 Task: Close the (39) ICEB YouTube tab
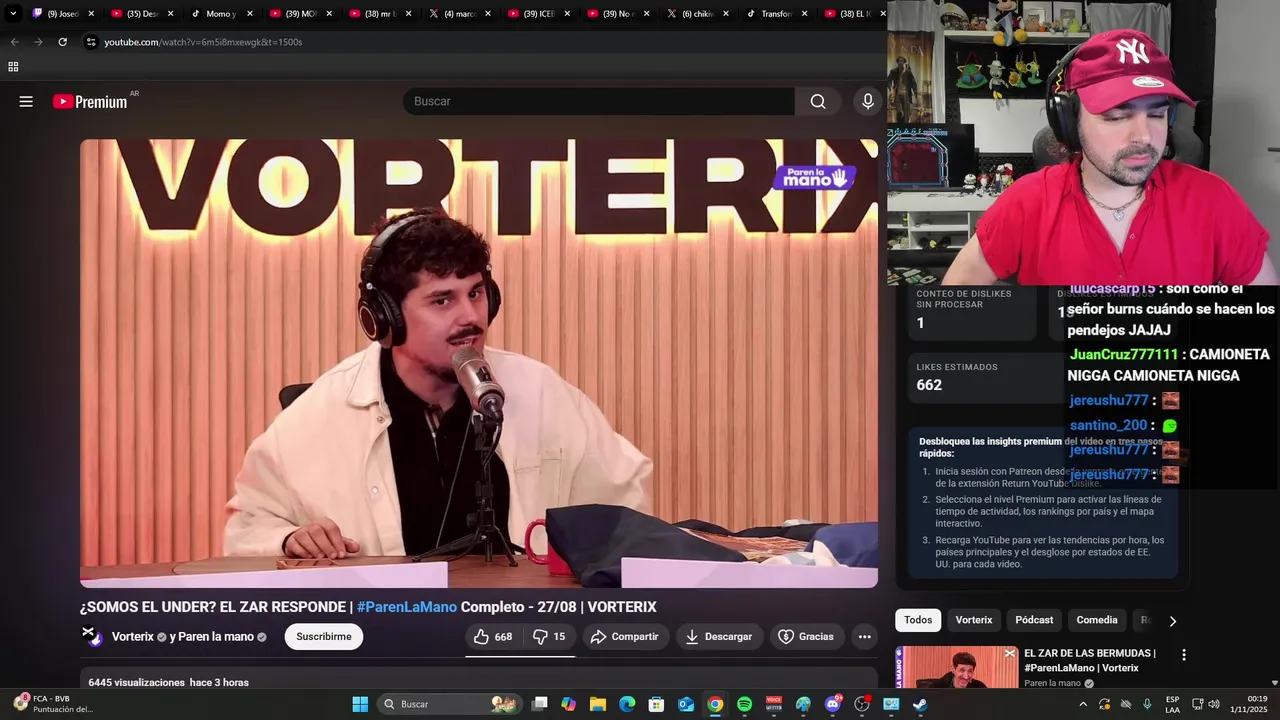(x=567, y=14)
